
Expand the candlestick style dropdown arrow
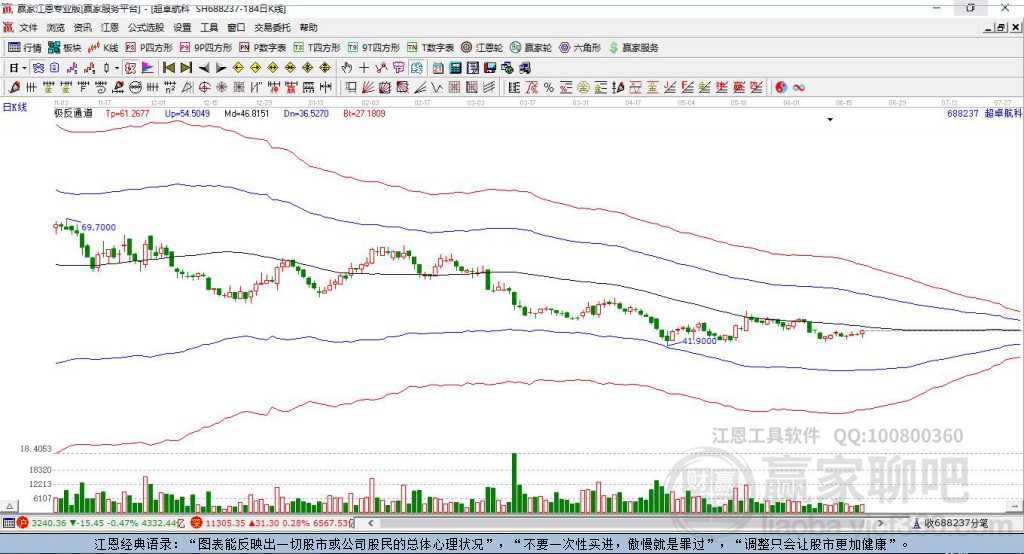click(x=117, y=68)
